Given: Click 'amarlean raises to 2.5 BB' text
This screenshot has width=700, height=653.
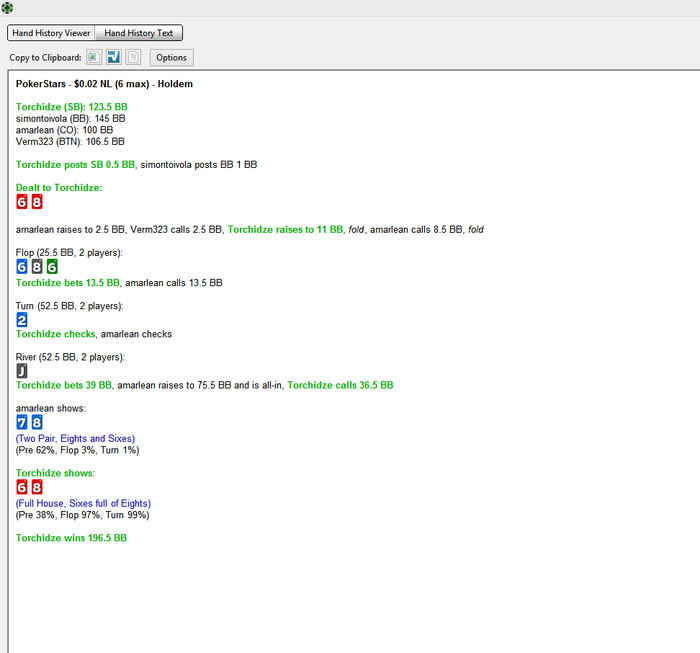Looking at the screenshot, I should (x=70, y=229).
